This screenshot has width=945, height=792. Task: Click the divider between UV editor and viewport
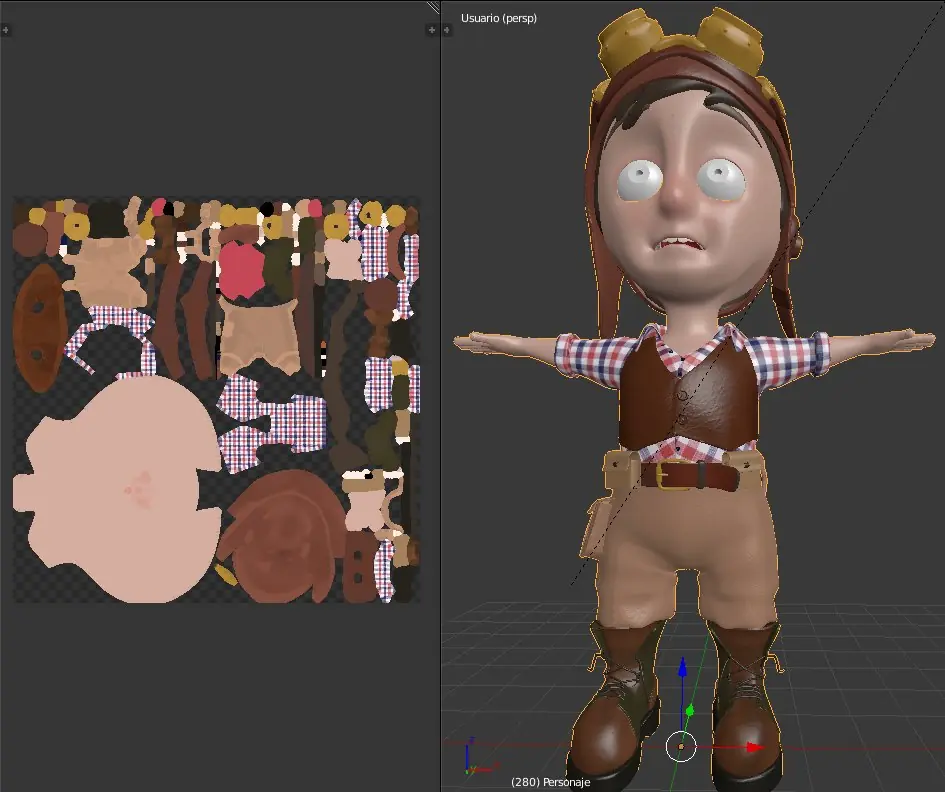(440, 400)
